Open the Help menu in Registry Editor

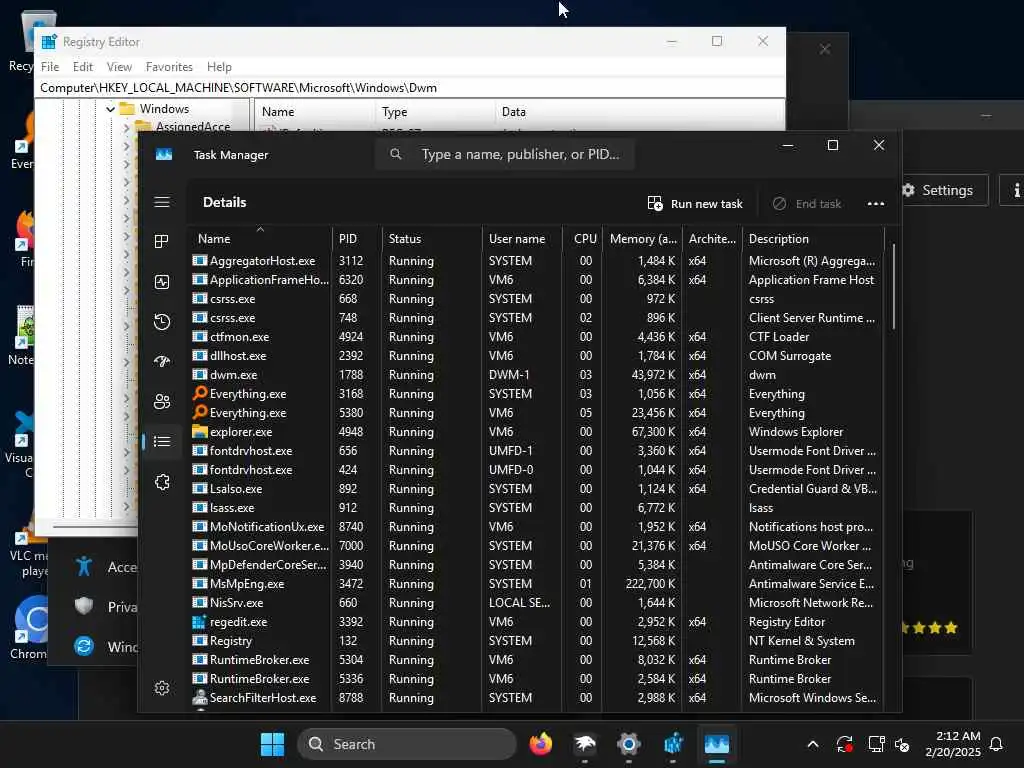coord(219,67)
